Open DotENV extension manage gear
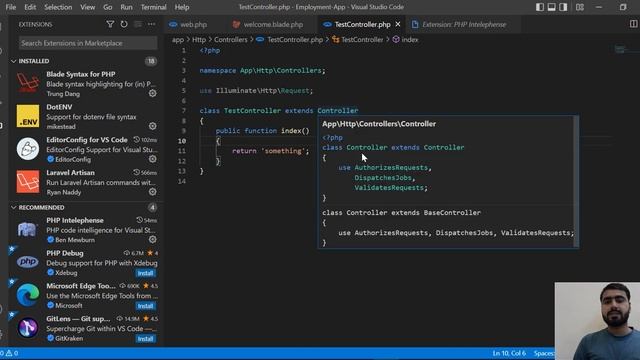The height and width of the screenshot is (360, 640). [x=153, y=126]
